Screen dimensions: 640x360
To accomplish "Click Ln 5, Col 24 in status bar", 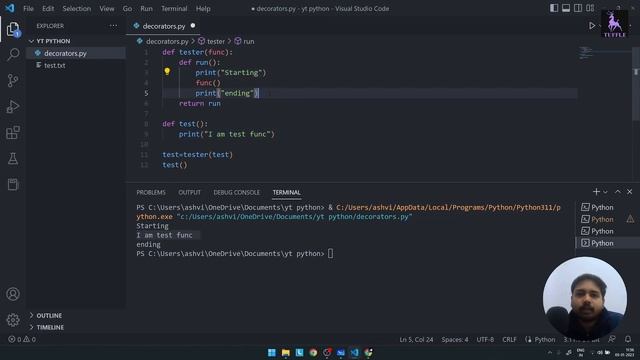I will pyautogui.click(x=416, y=340).
